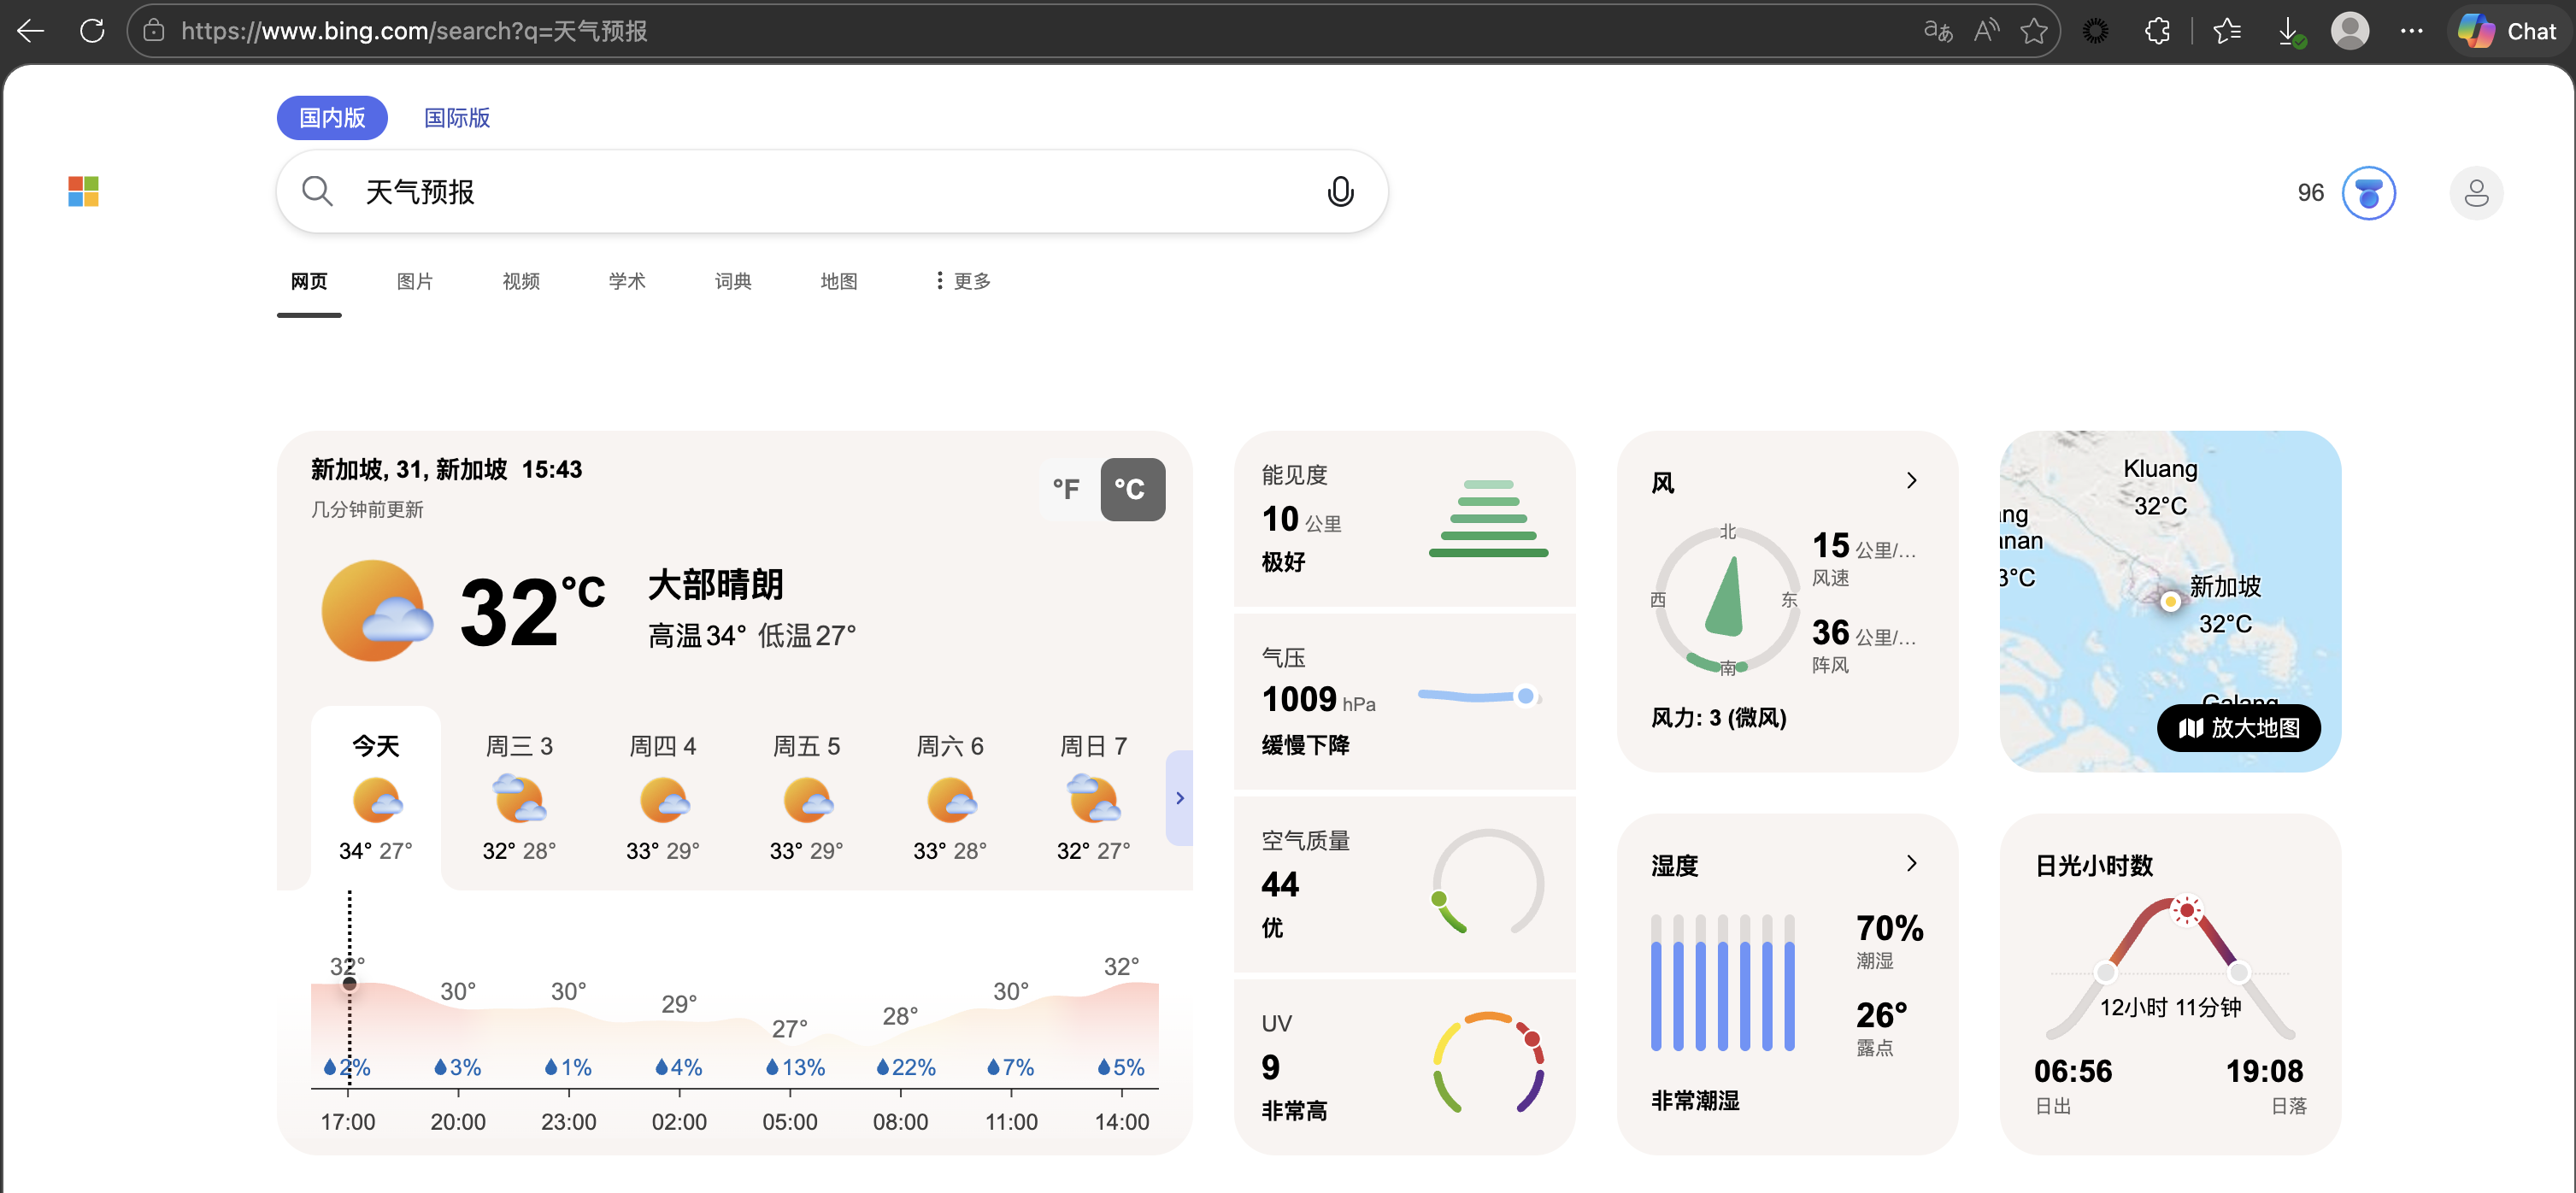The image size is (2576, 1193).
Task: Click the browser profile avatar
Action: pos(2350,31)
